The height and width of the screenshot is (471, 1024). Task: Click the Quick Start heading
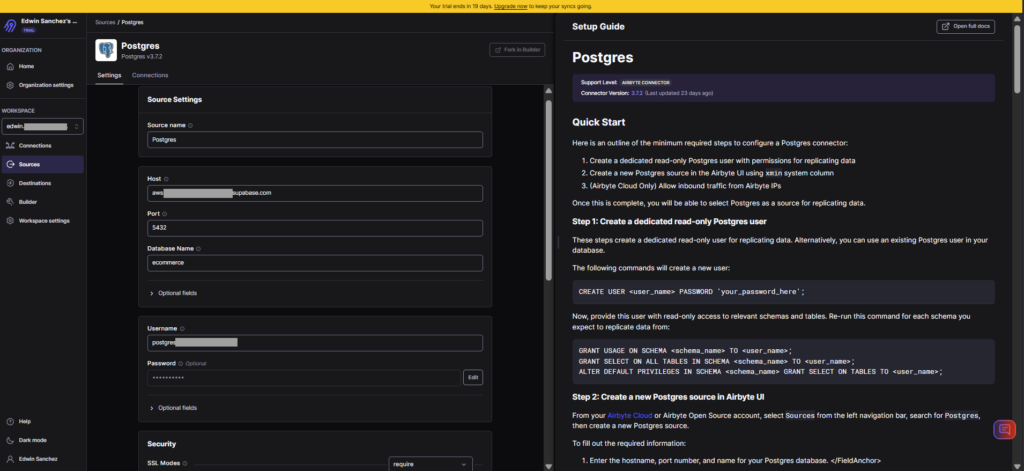[x=599, y=122]
